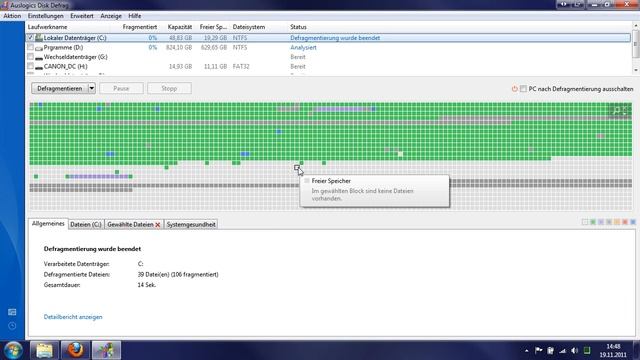The image size is (640, 360).
Task: Click the red power icon beside the shutdown option
Action: tap(515, 89)
